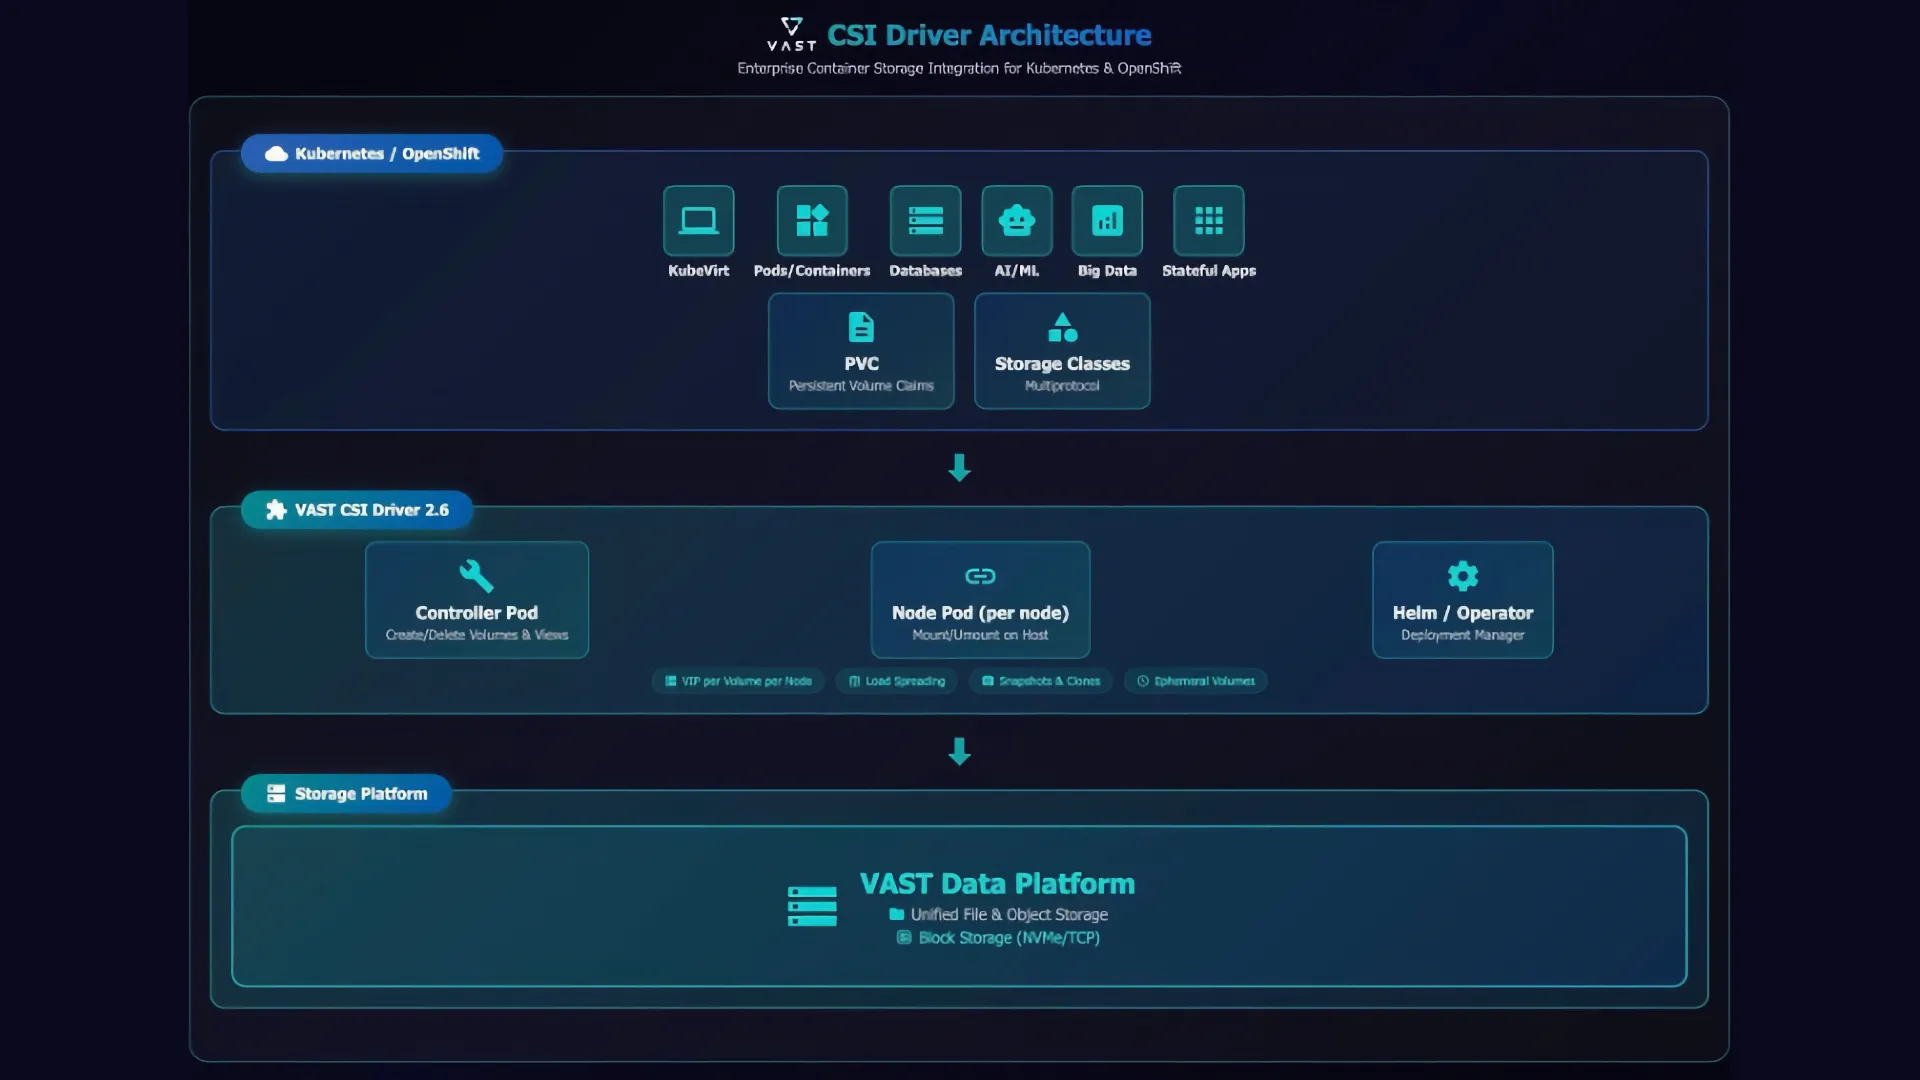
Task: Click the clock icon in Ephemeral Volumes chip
Action: tap(1143, 681)
